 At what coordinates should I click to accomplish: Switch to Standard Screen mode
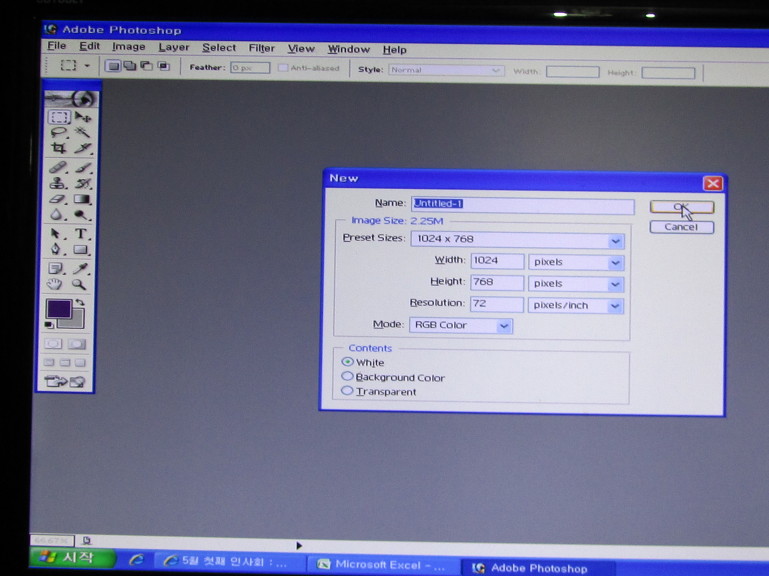coord(49,363)
